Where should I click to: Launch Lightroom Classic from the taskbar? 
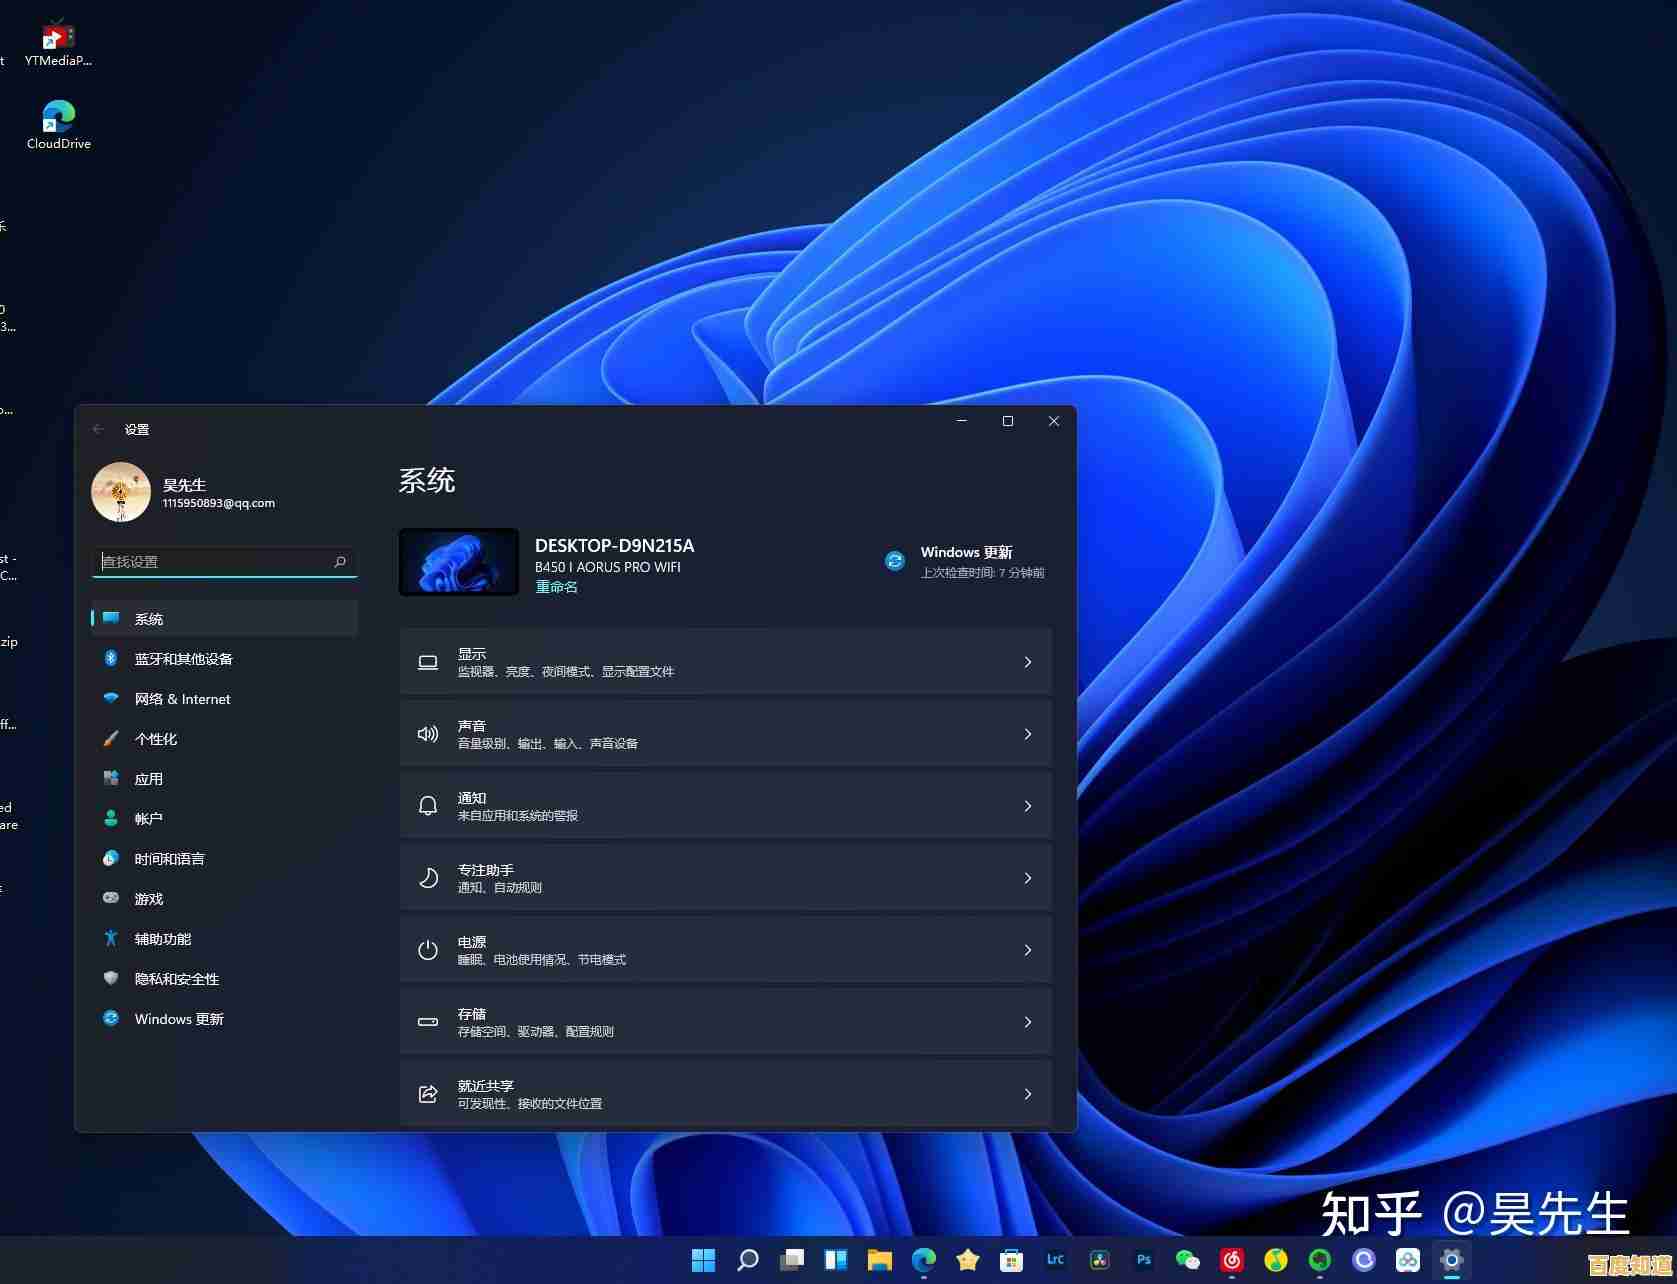point(1055,1260)
